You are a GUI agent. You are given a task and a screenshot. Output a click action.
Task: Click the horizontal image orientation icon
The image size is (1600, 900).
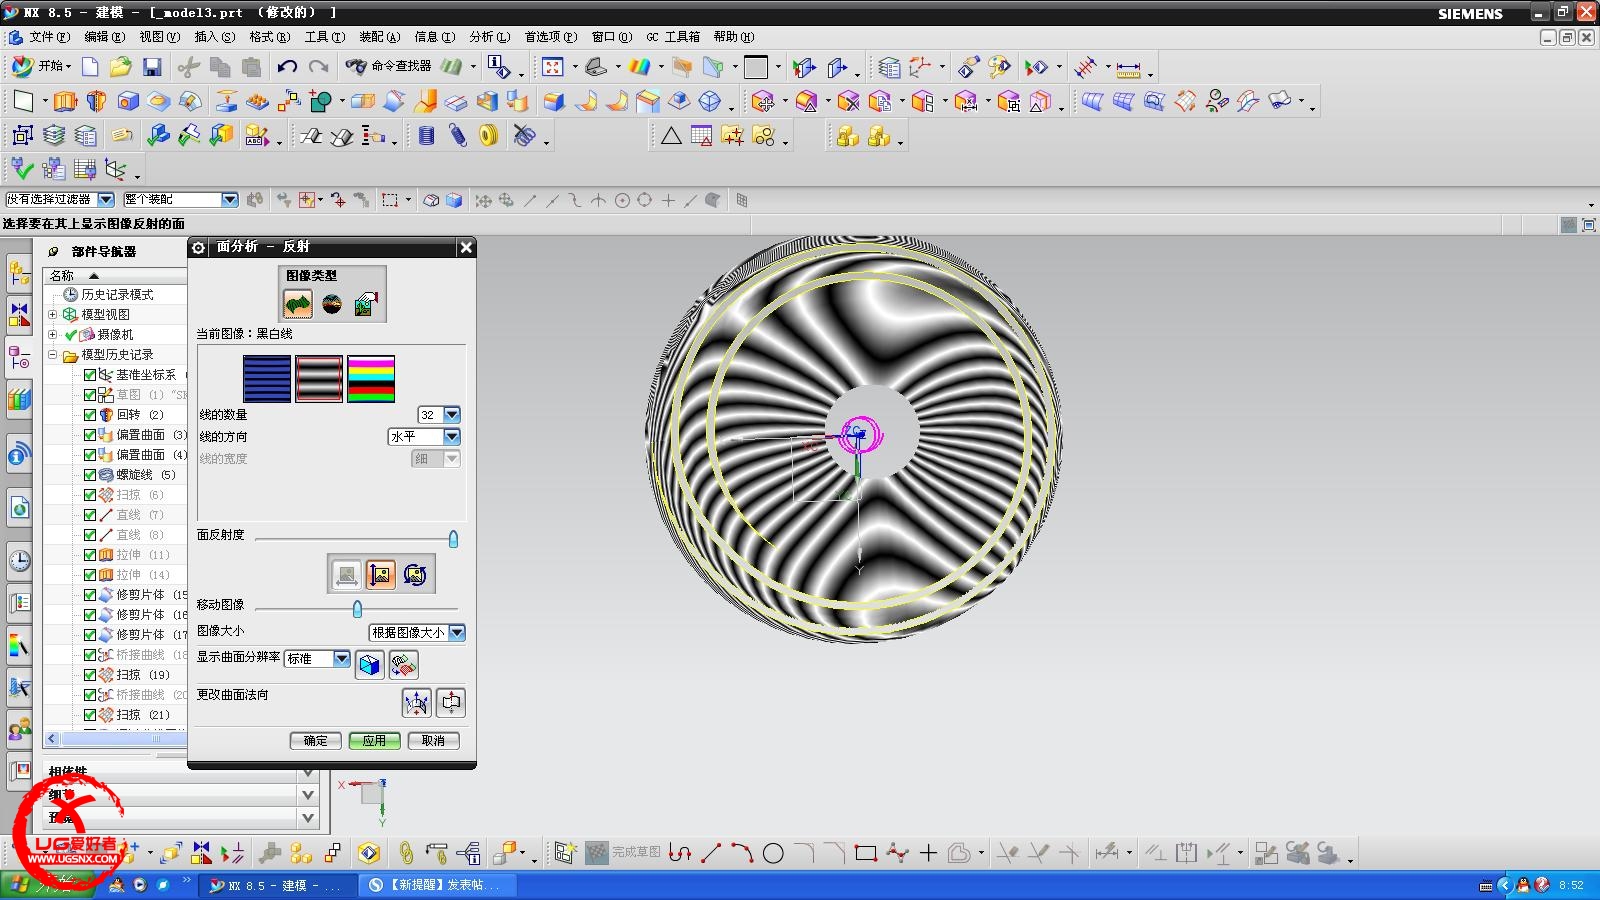(x=346, y=574)
